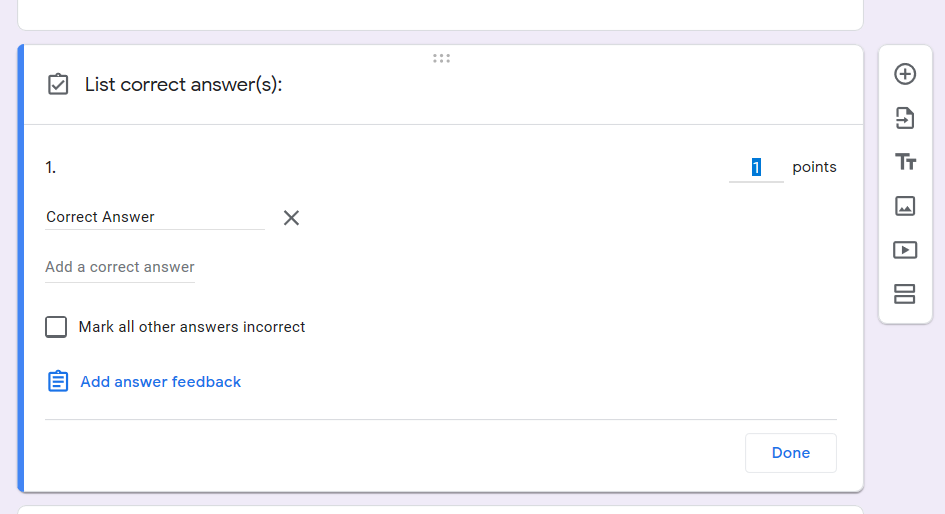The width and height of the screenshot is (945, 514).
Task: Add a section from the sidebar
Action: coord(905,294)
